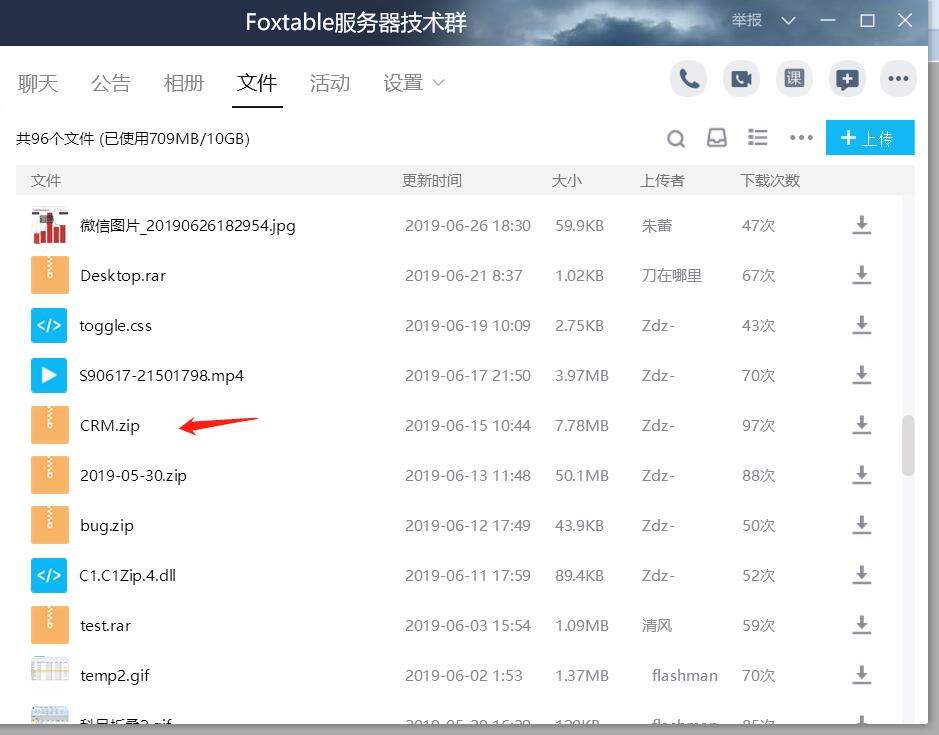Image resolution: width=939 pixels, height=735 pixels.
Task: Click the 举报 report link
Action: [x=747, y=20]
